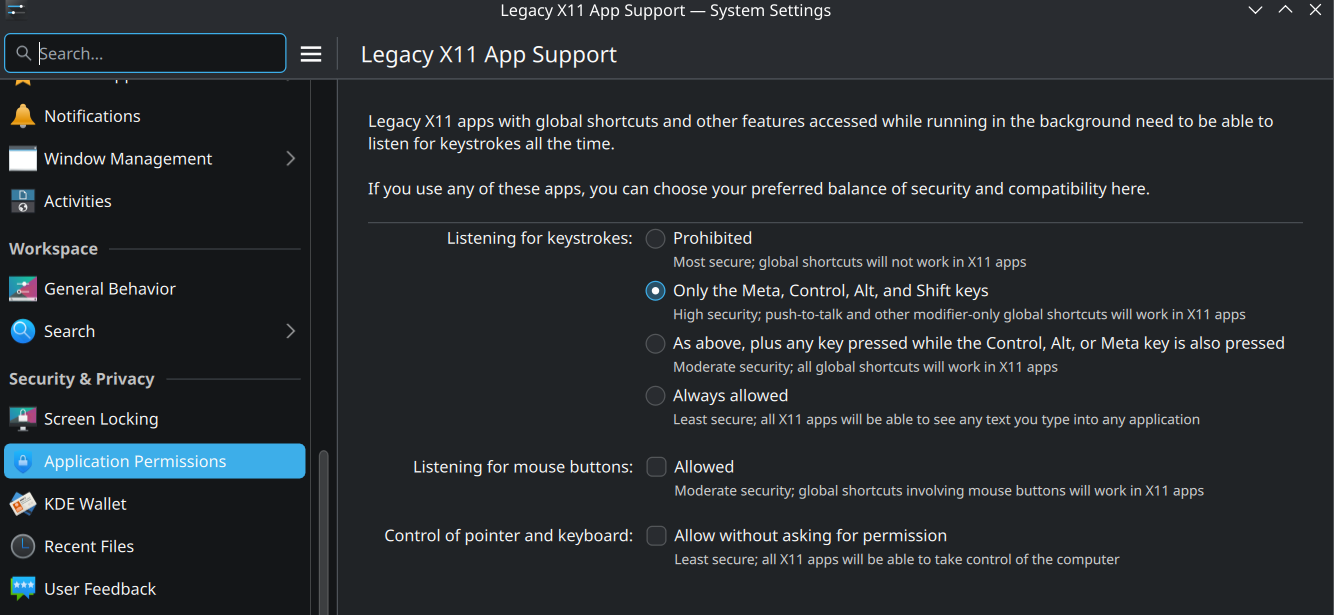Screen dimensions: 1334x615
Task: Expand the Window Management chevron arrow
Action: (x=290, y=159)
